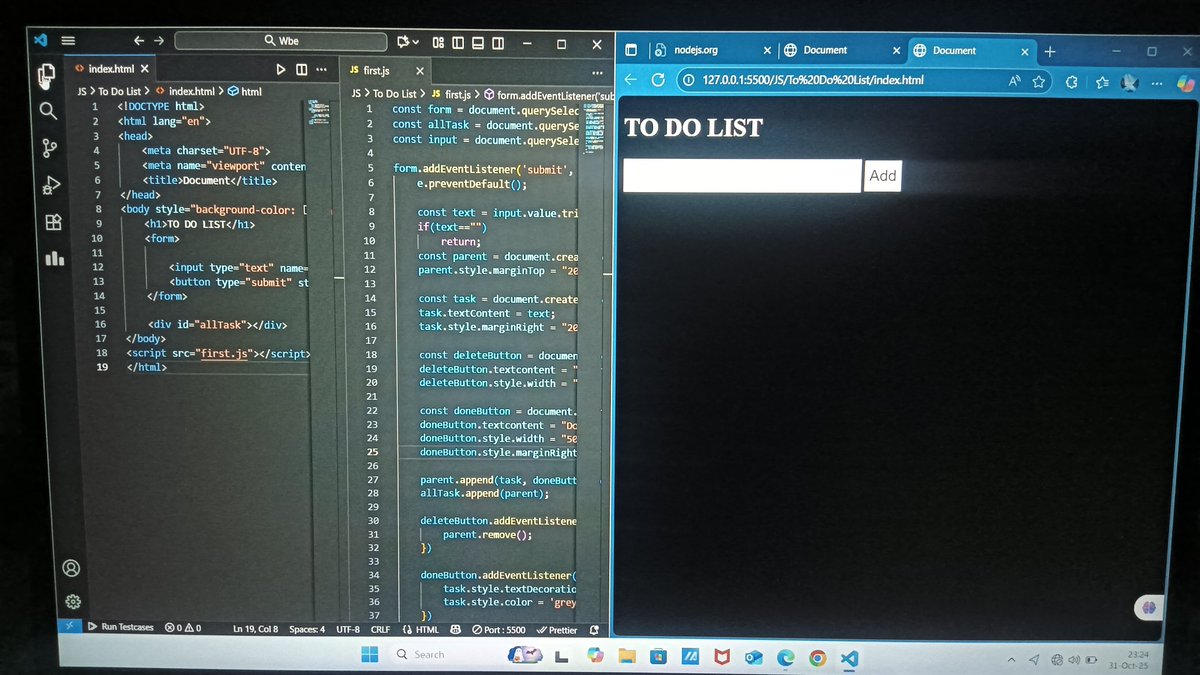The image size is (1200, 675).
Task: Change encoding via 'UTF-8' status item
Action: pos(348,630)
